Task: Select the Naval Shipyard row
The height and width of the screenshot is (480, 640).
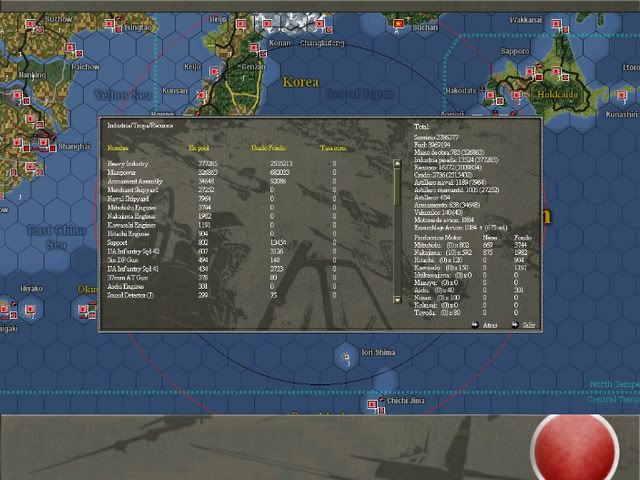Action: pos(222,199)
